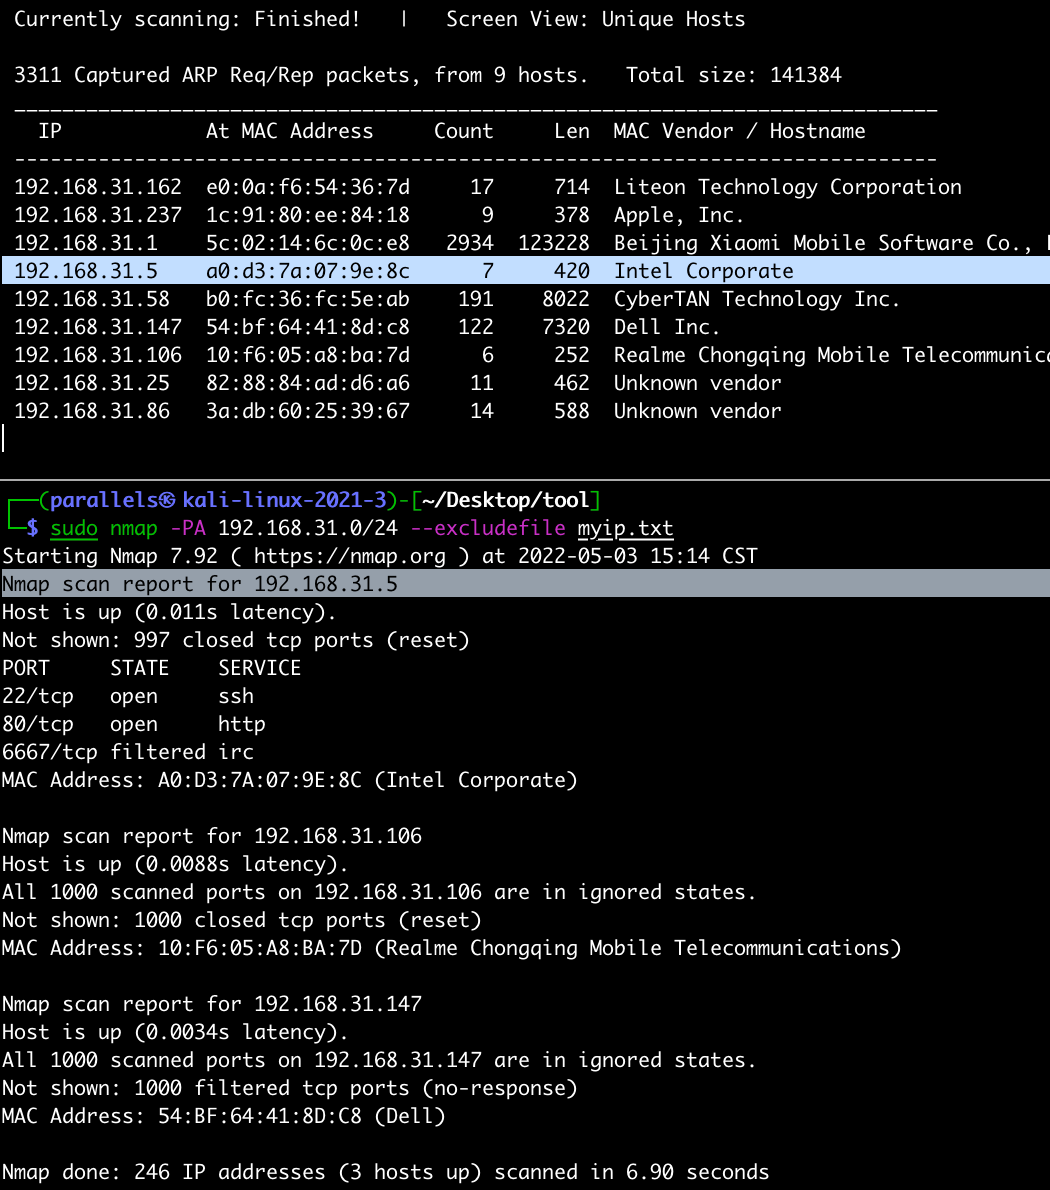Click the highlighted Nmap scan report line
This screenshot has width=1050, height=1190.
(x=200, y=584)
